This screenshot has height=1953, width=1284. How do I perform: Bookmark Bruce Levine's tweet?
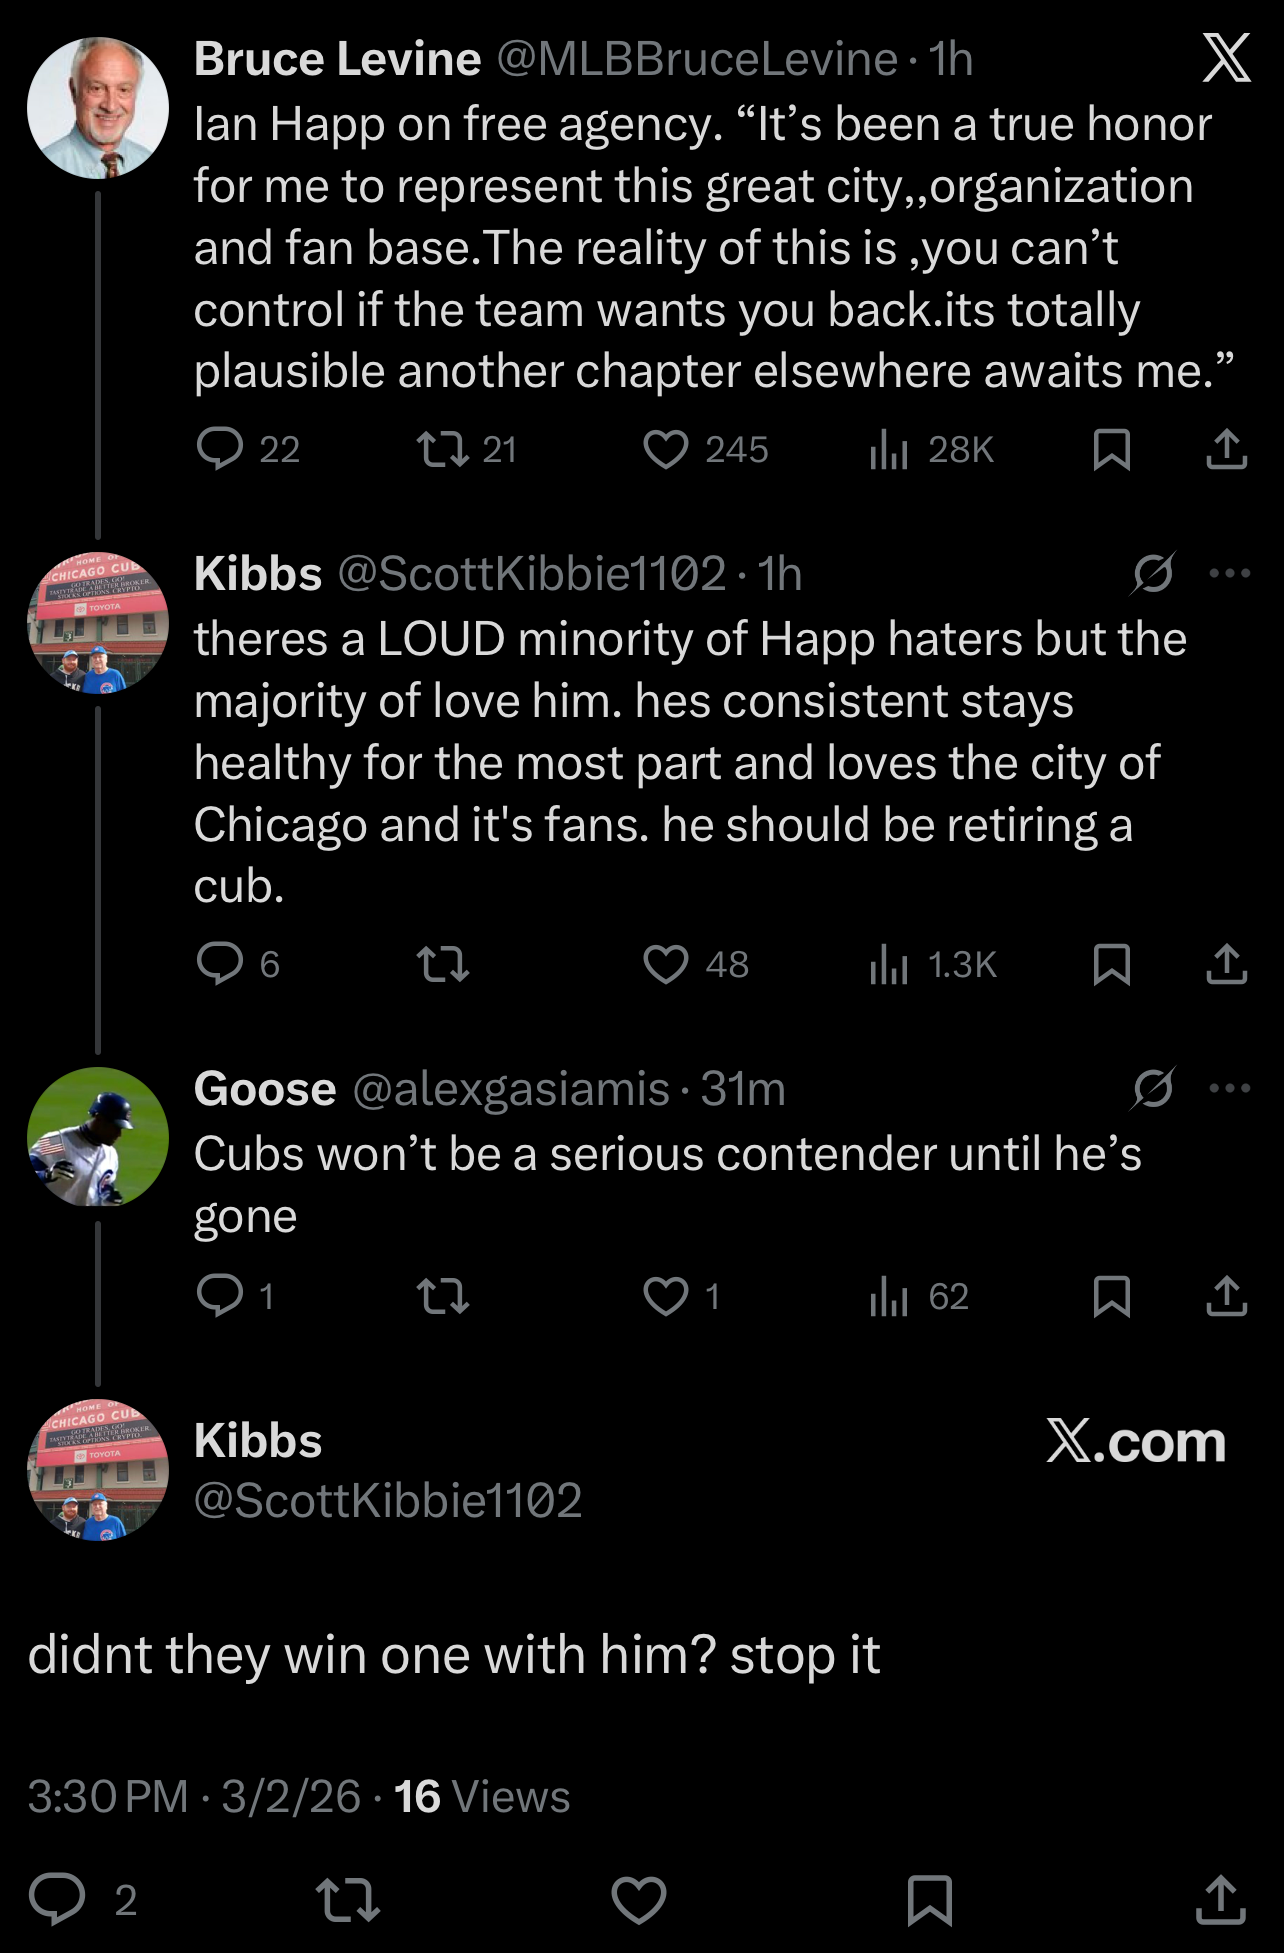pos(1112,449)
